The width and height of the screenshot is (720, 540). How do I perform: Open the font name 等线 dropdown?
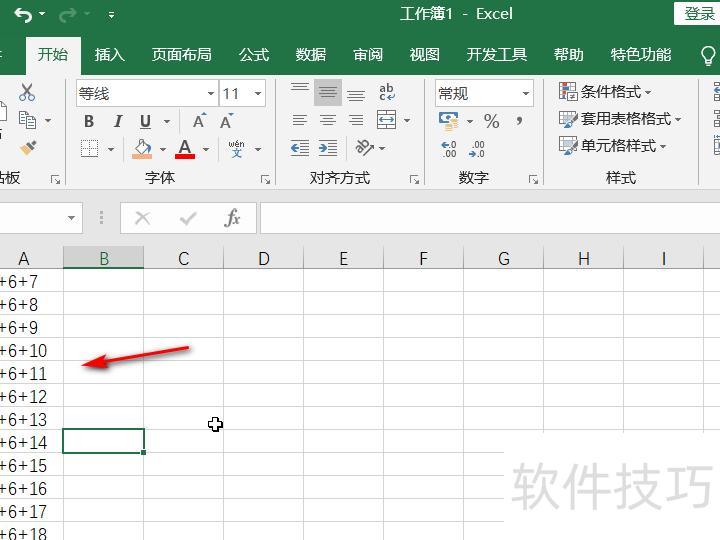click(211, 94)
